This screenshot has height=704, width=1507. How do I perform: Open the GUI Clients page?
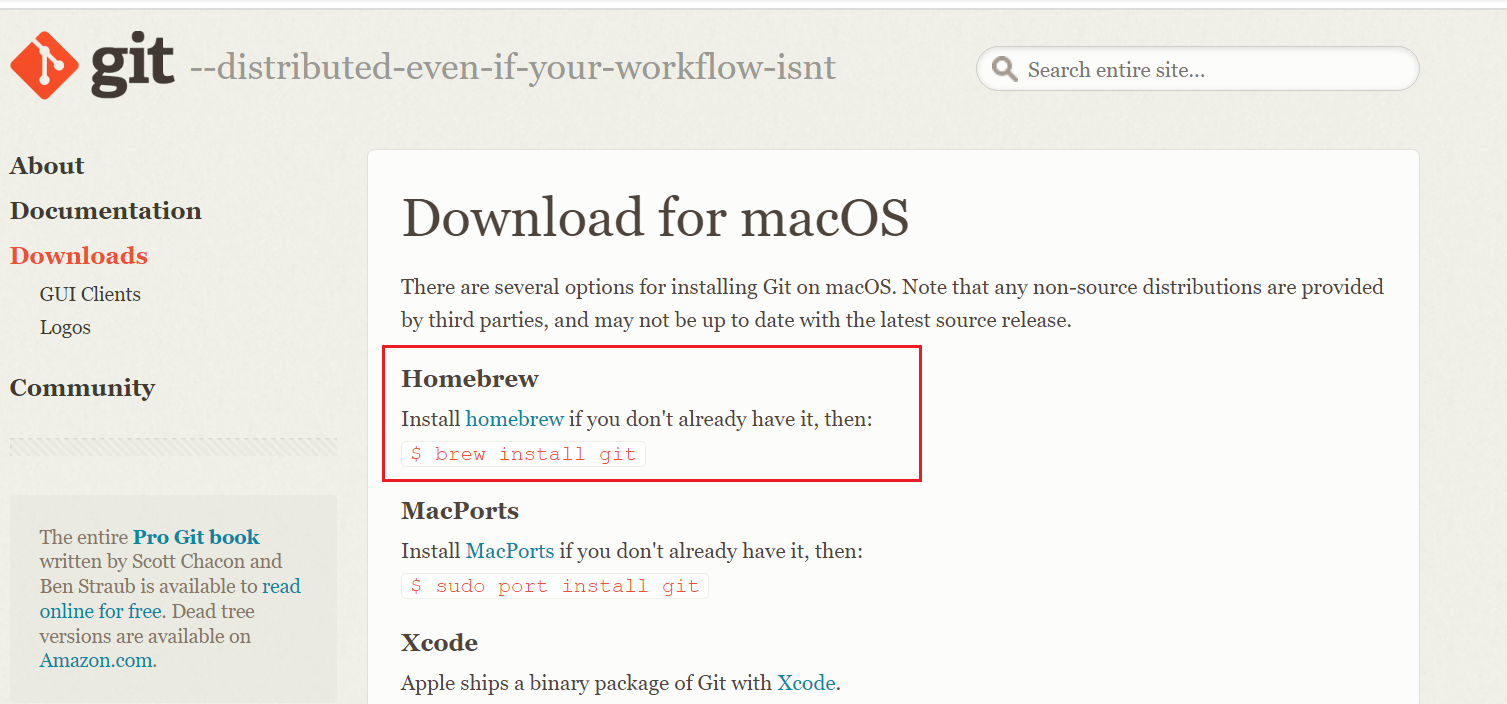point(90,294)
